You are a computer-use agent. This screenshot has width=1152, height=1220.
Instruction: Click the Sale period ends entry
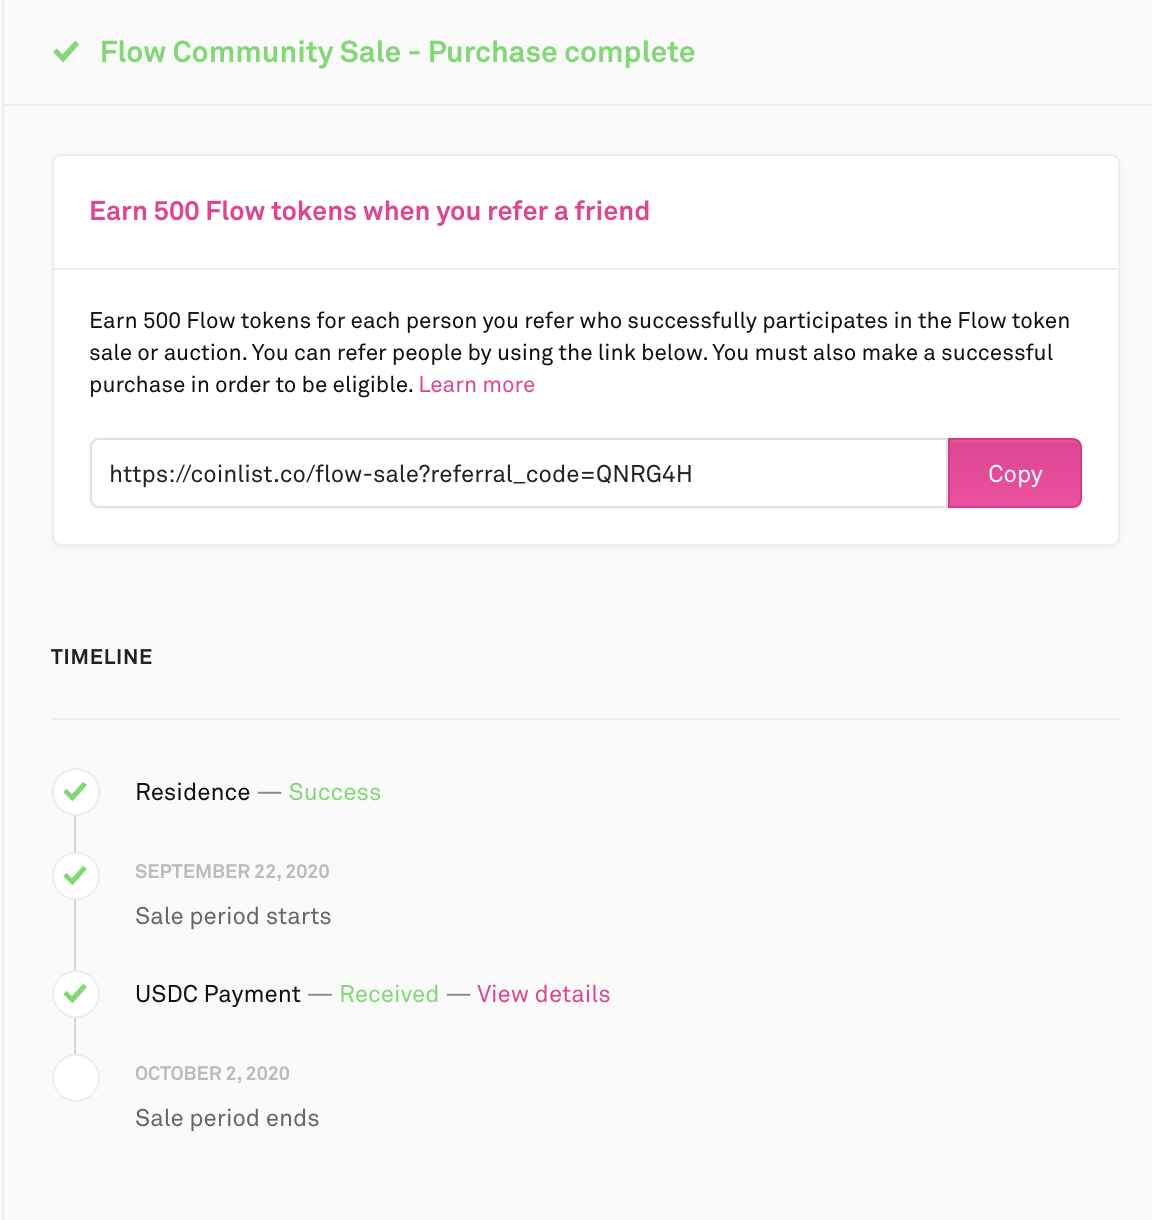(227, 1118)
